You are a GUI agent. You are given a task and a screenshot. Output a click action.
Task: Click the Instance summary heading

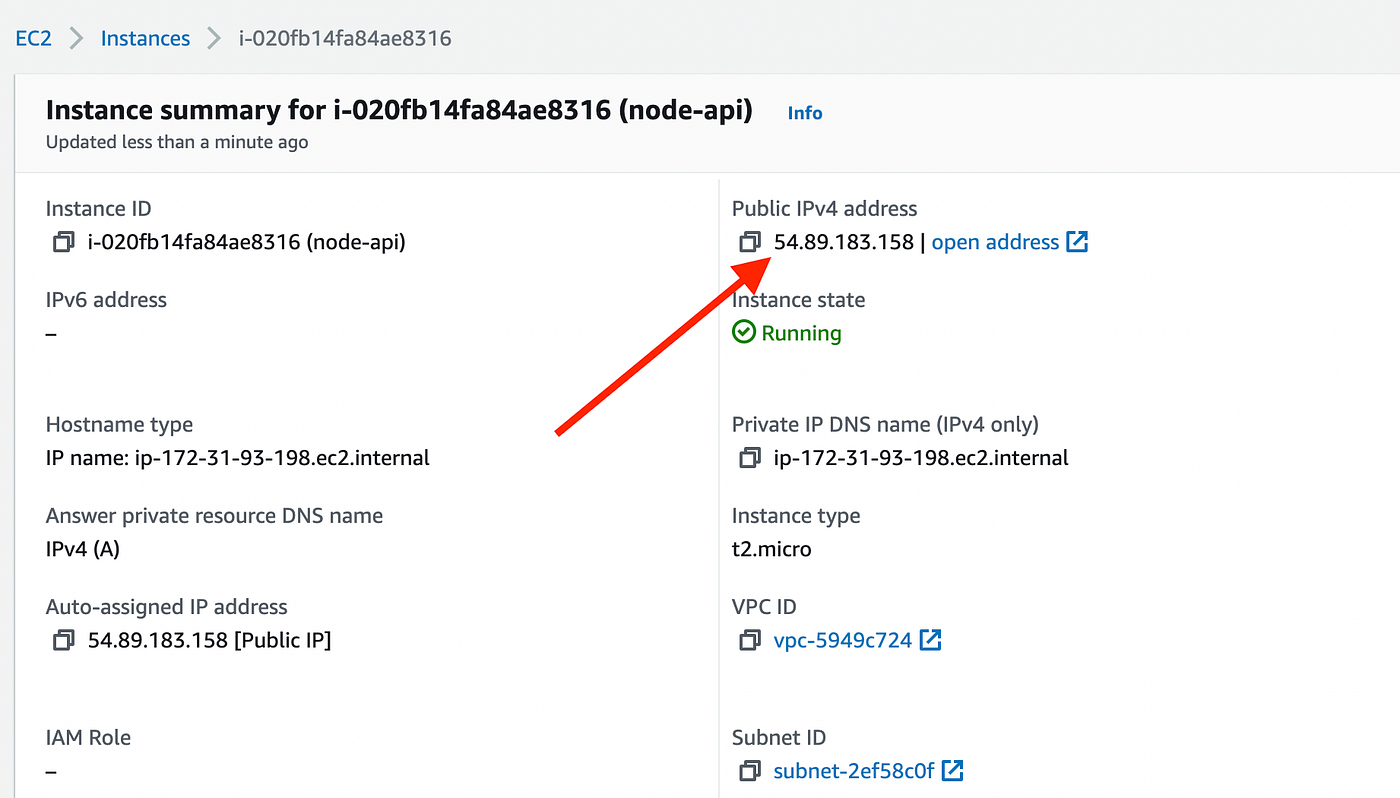click(398, 110)
